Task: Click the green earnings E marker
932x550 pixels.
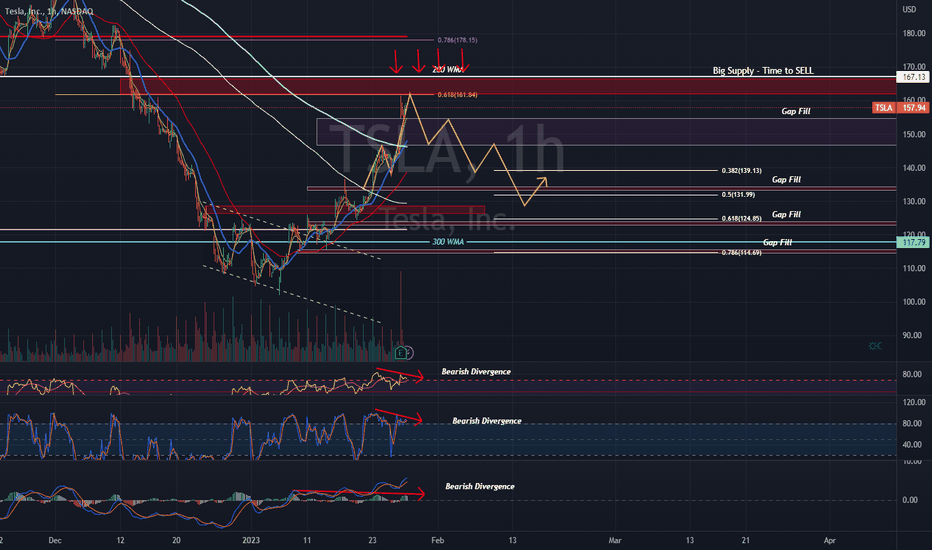Action: [x=401, y=353]
